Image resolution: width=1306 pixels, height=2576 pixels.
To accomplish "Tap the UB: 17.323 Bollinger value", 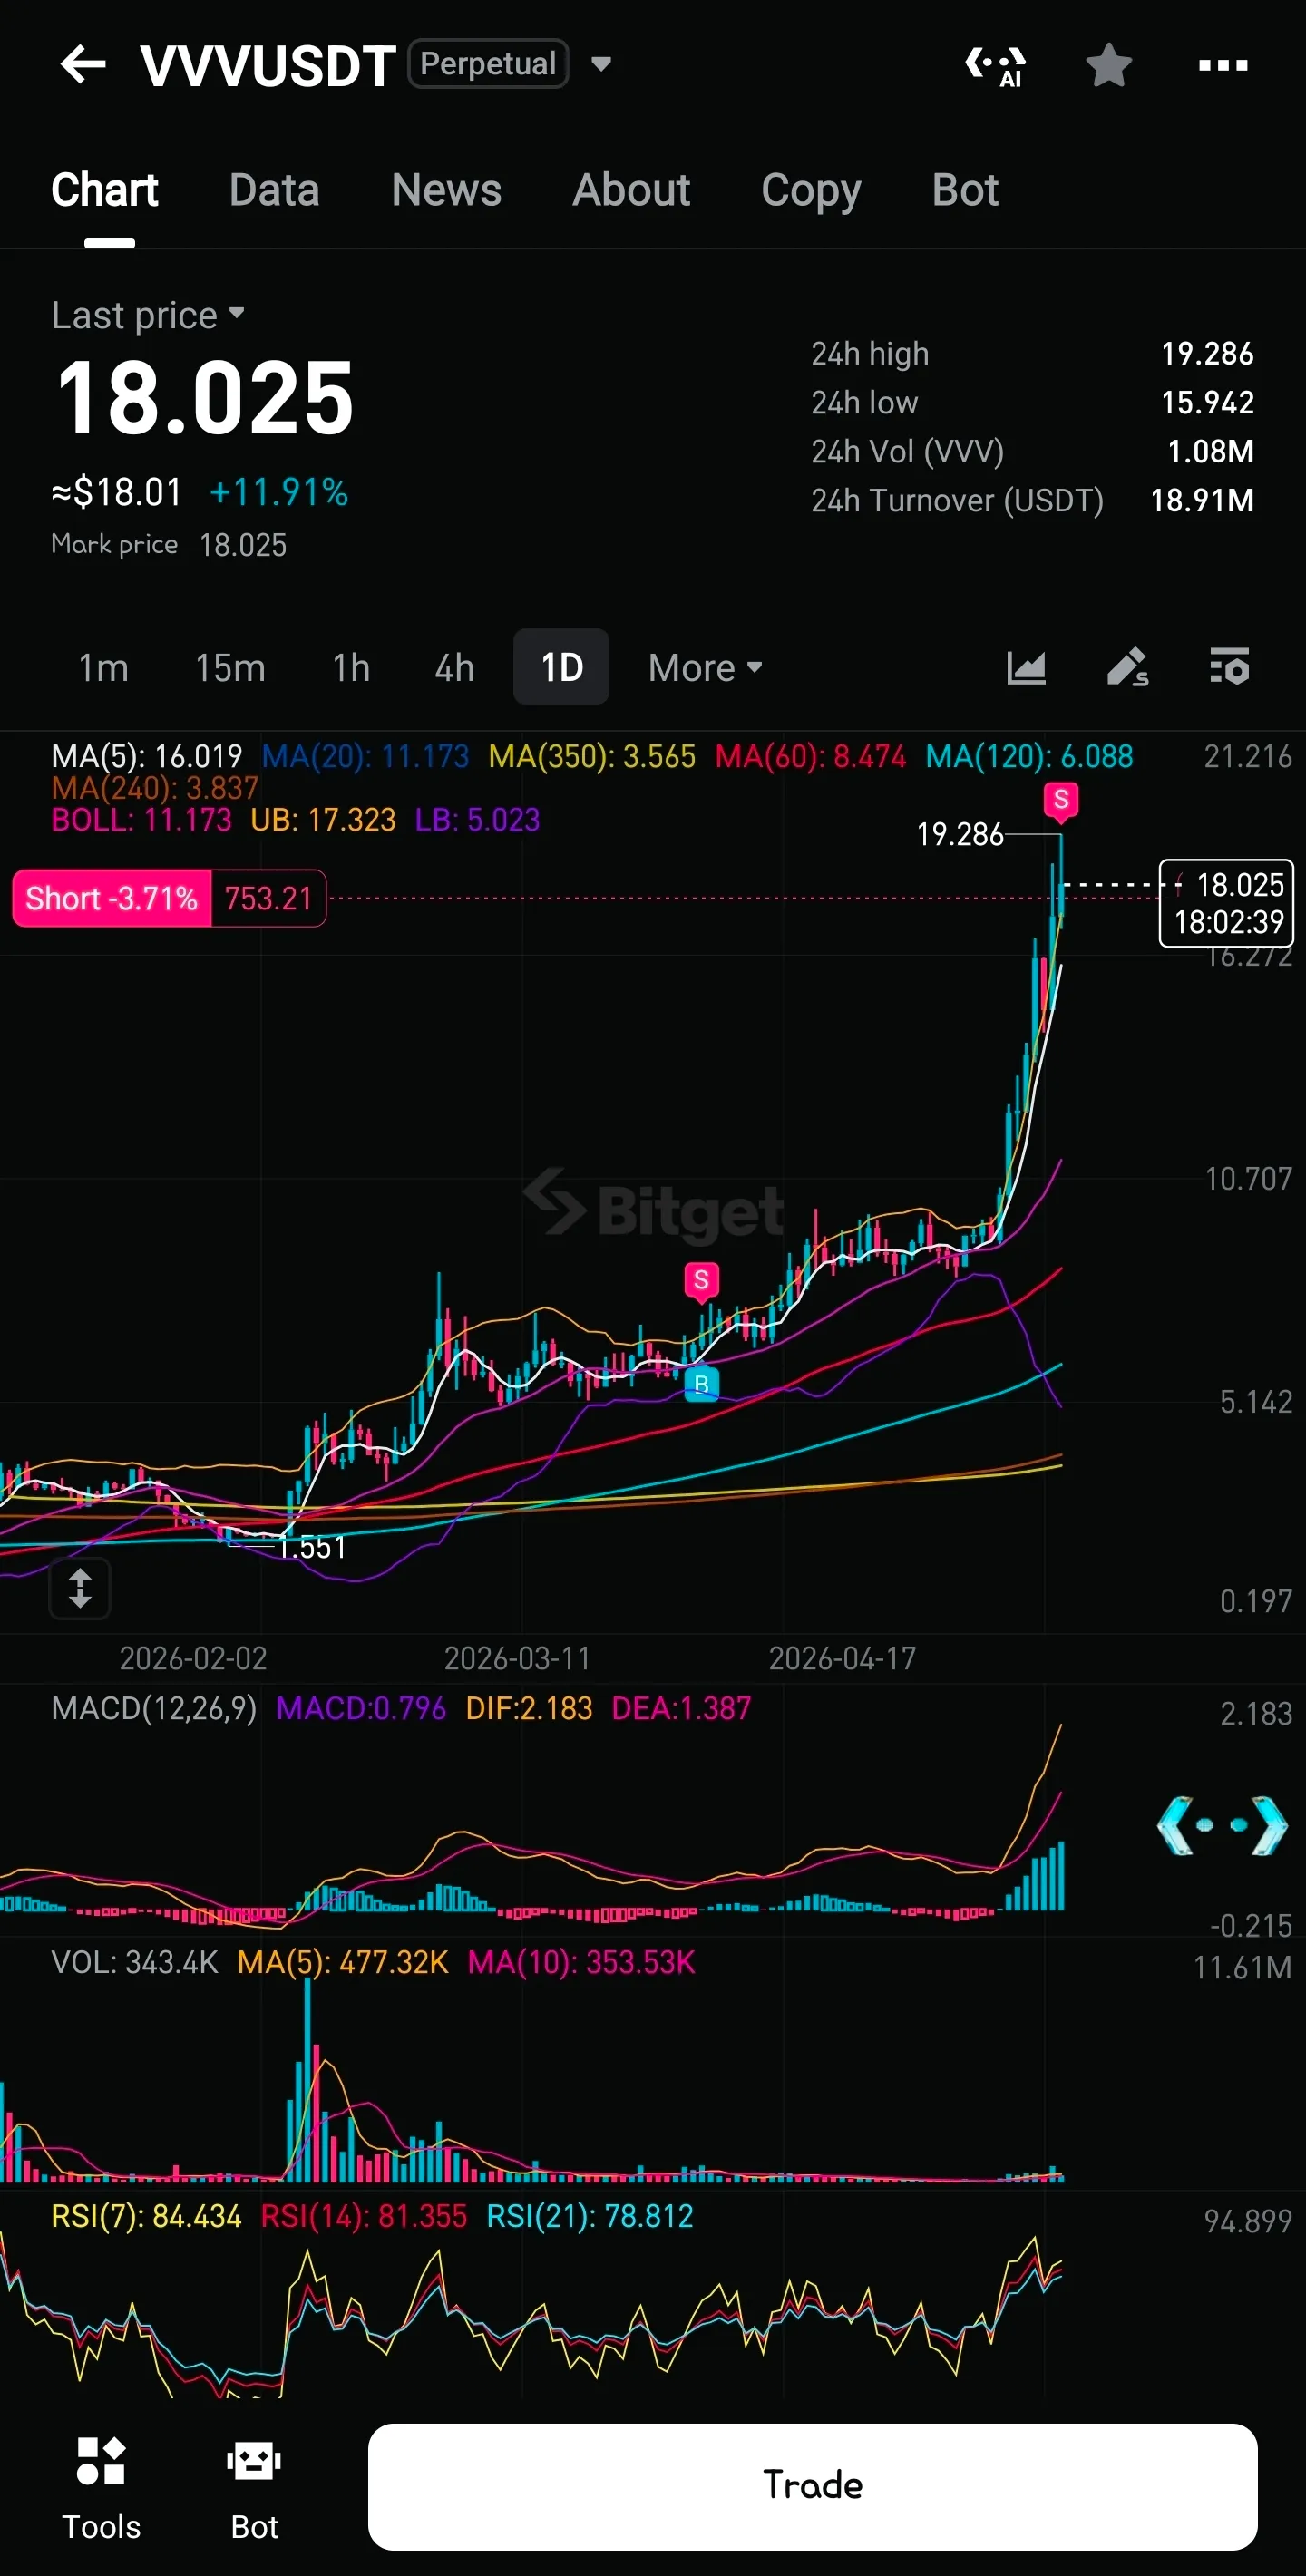I will (323, 820).
